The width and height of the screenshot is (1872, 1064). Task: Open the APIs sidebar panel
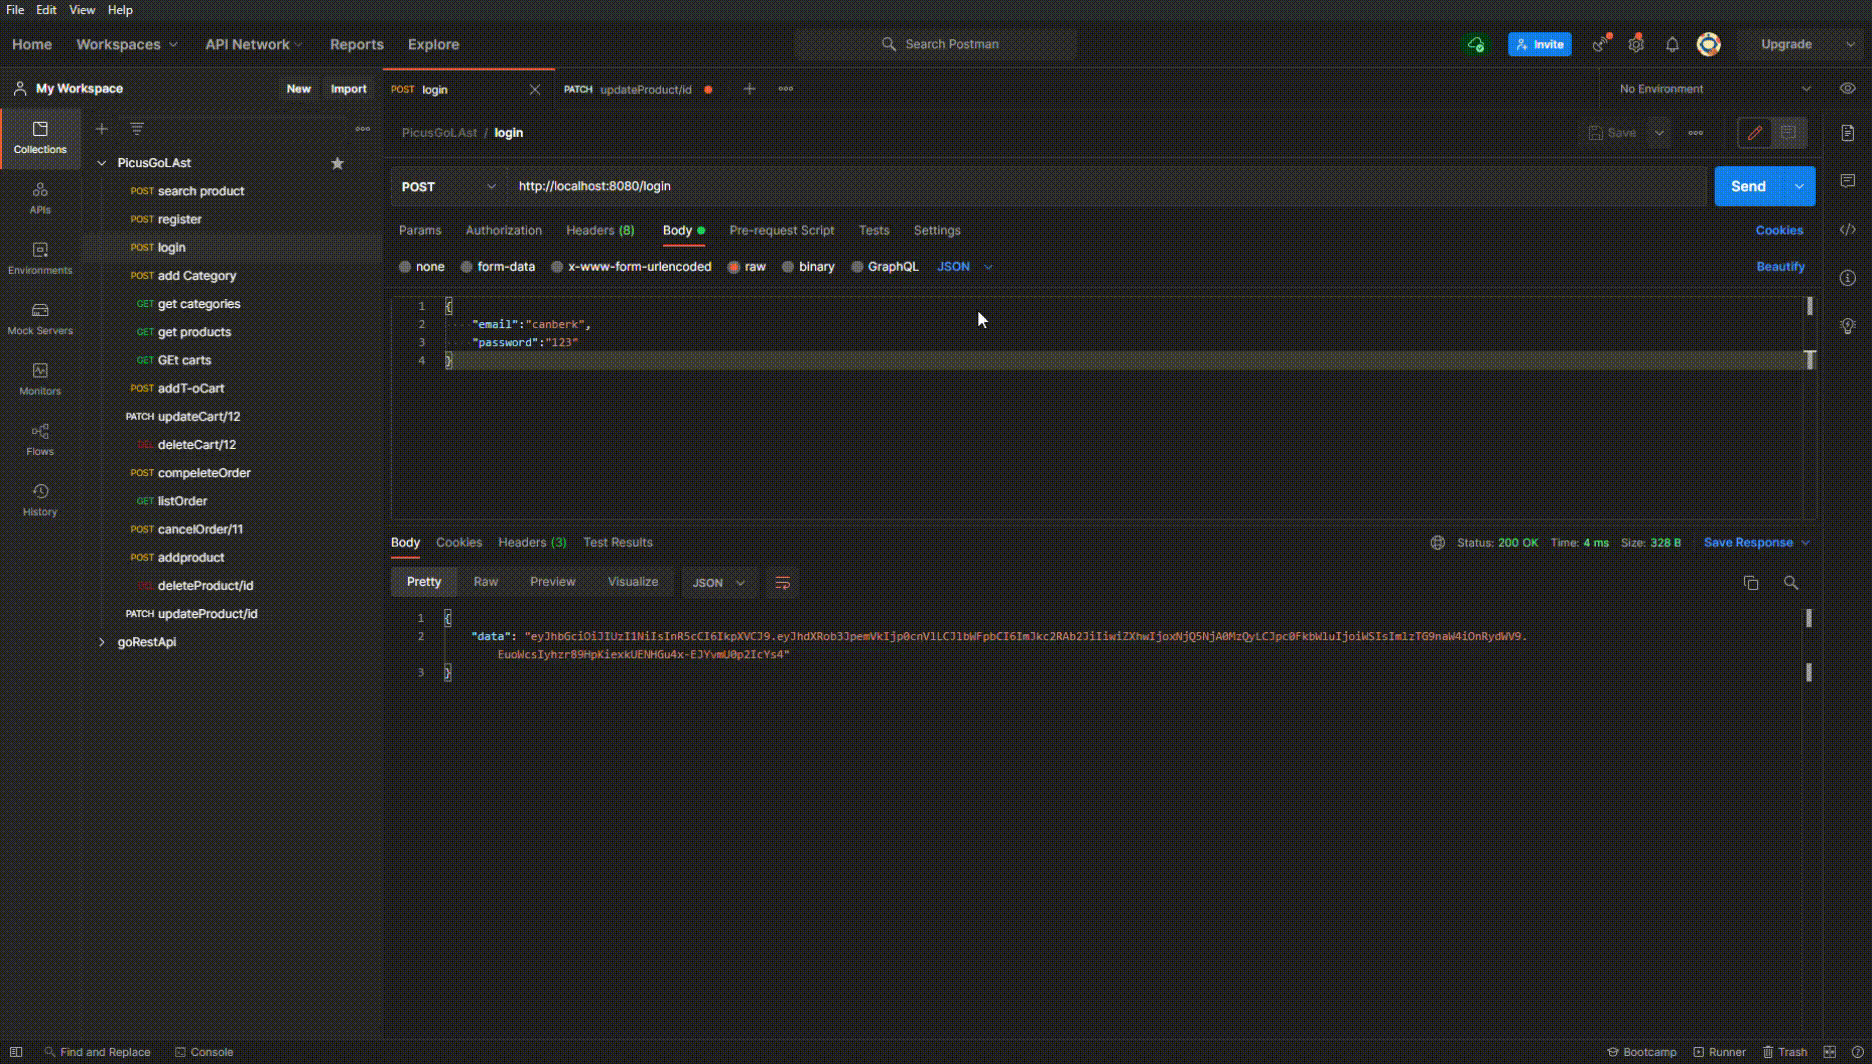click(40, 198)
